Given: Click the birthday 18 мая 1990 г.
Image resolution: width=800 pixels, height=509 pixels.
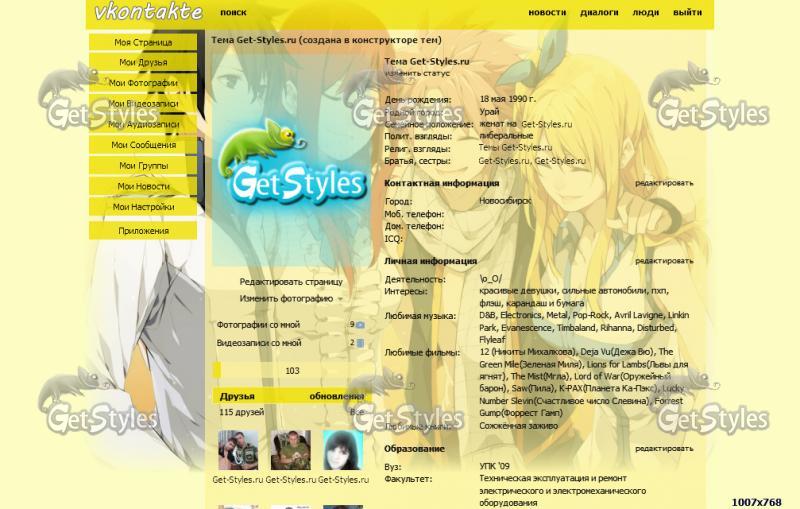Looking at the screenshot, I should tap(508, 99).
